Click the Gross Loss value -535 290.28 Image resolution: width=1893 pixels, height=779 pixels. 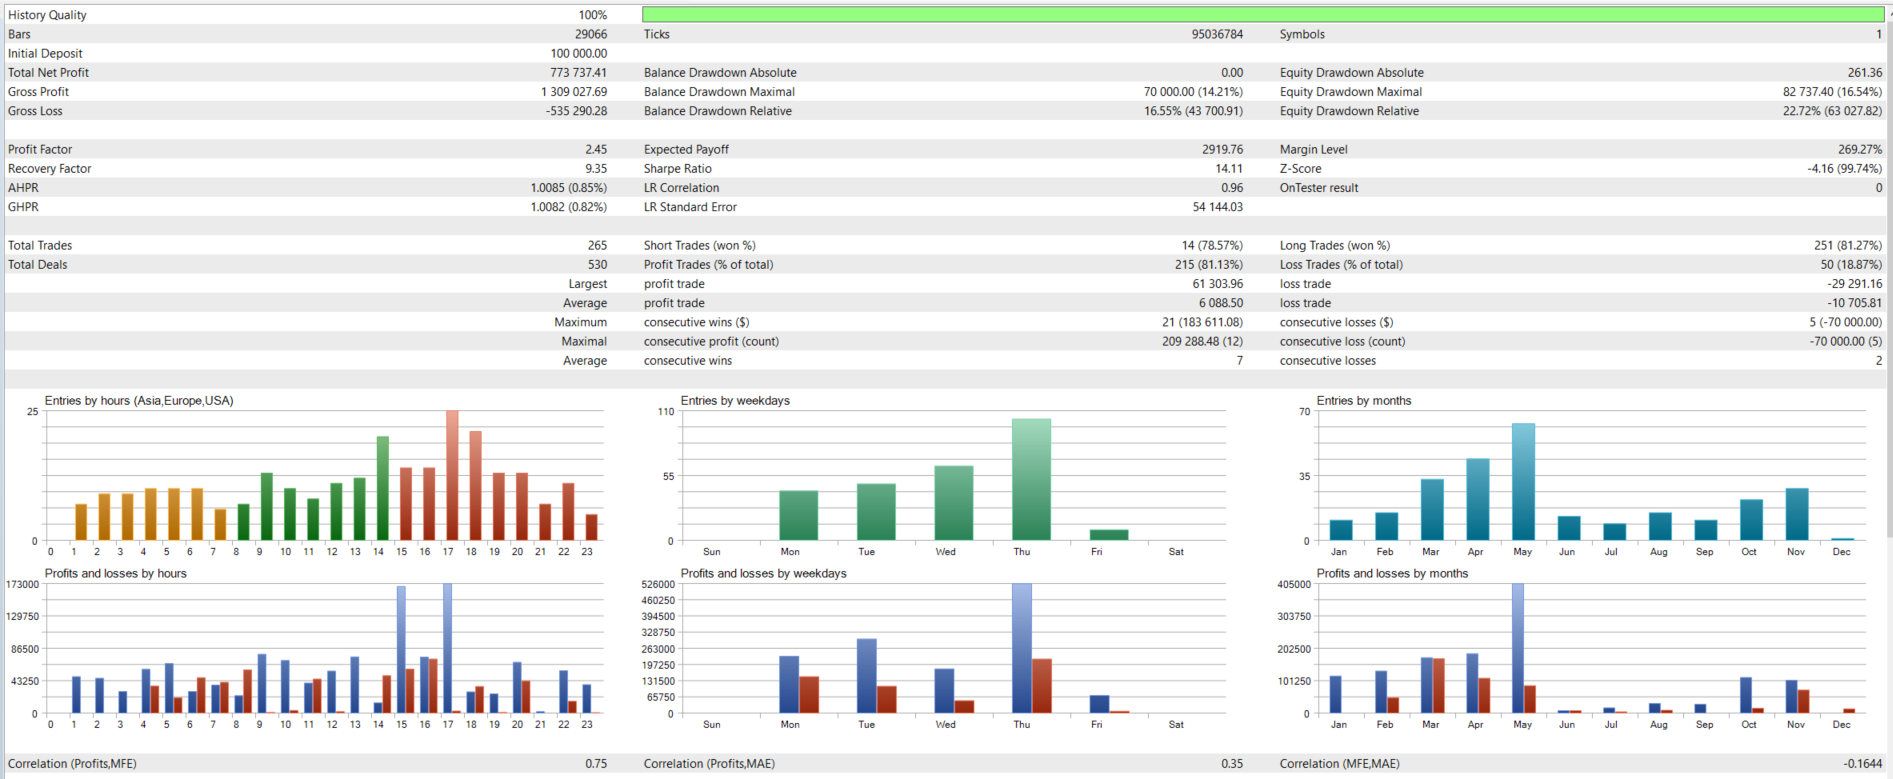576,111
